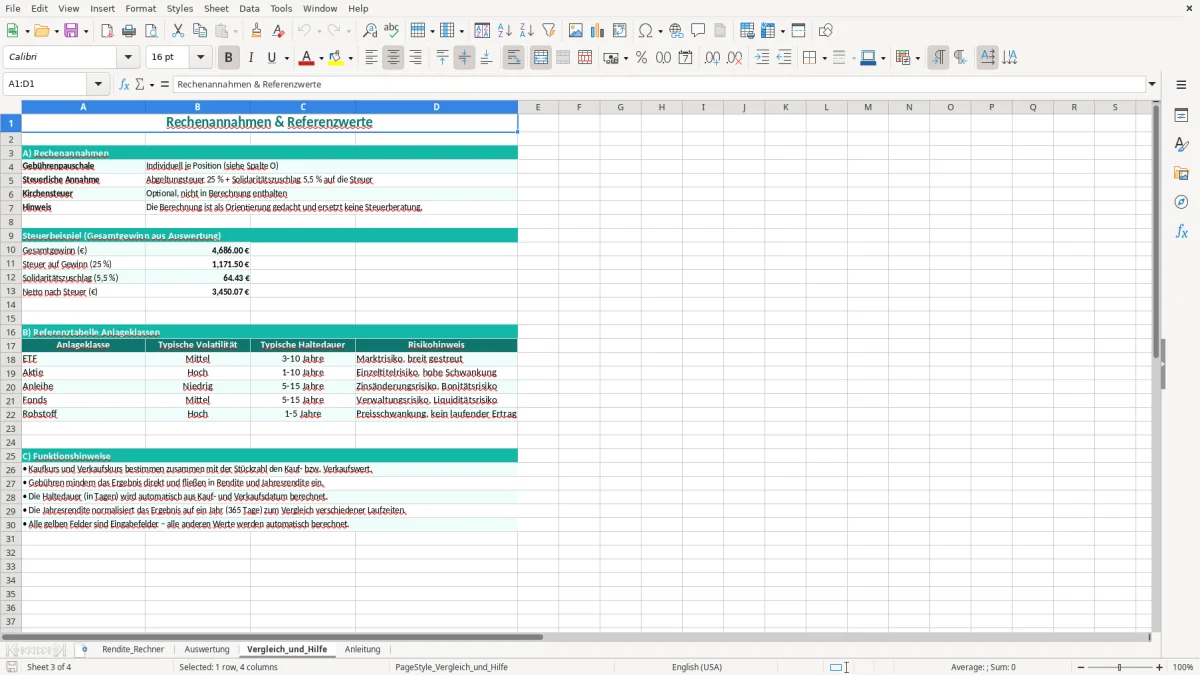Toggle Left-To-Right text direction
This screenshot has height=675, width=1200.
click(938, 58)
